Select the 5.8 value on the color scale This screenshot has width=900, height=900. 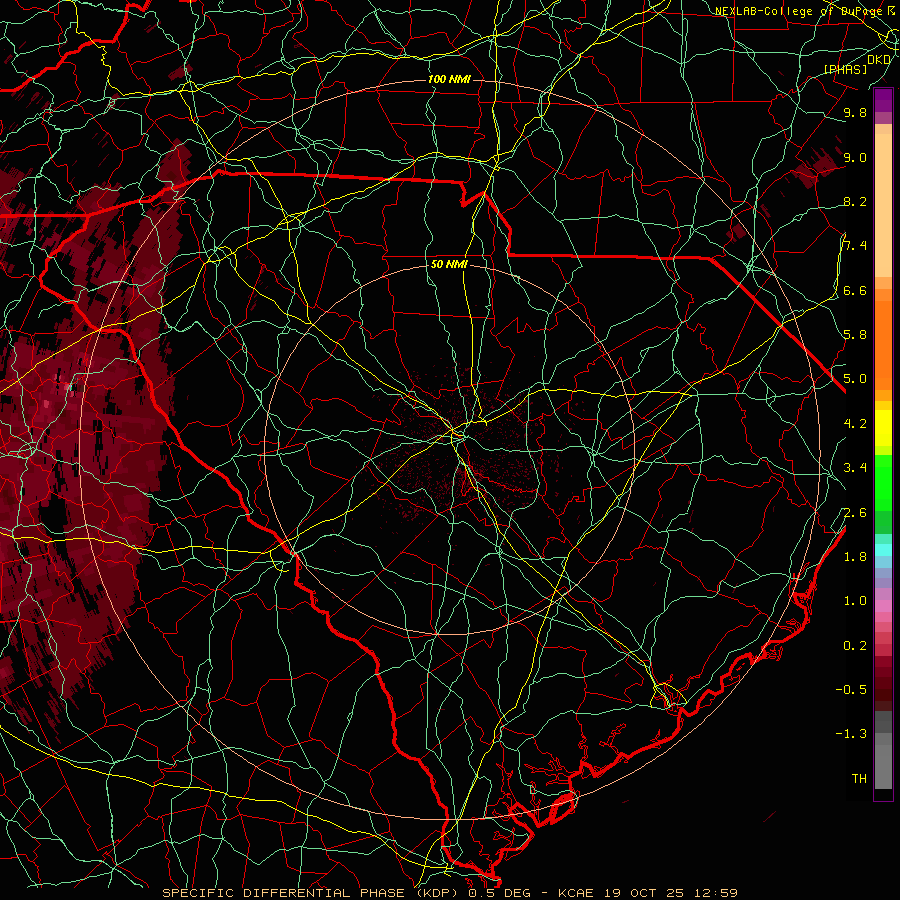point(855,335)
